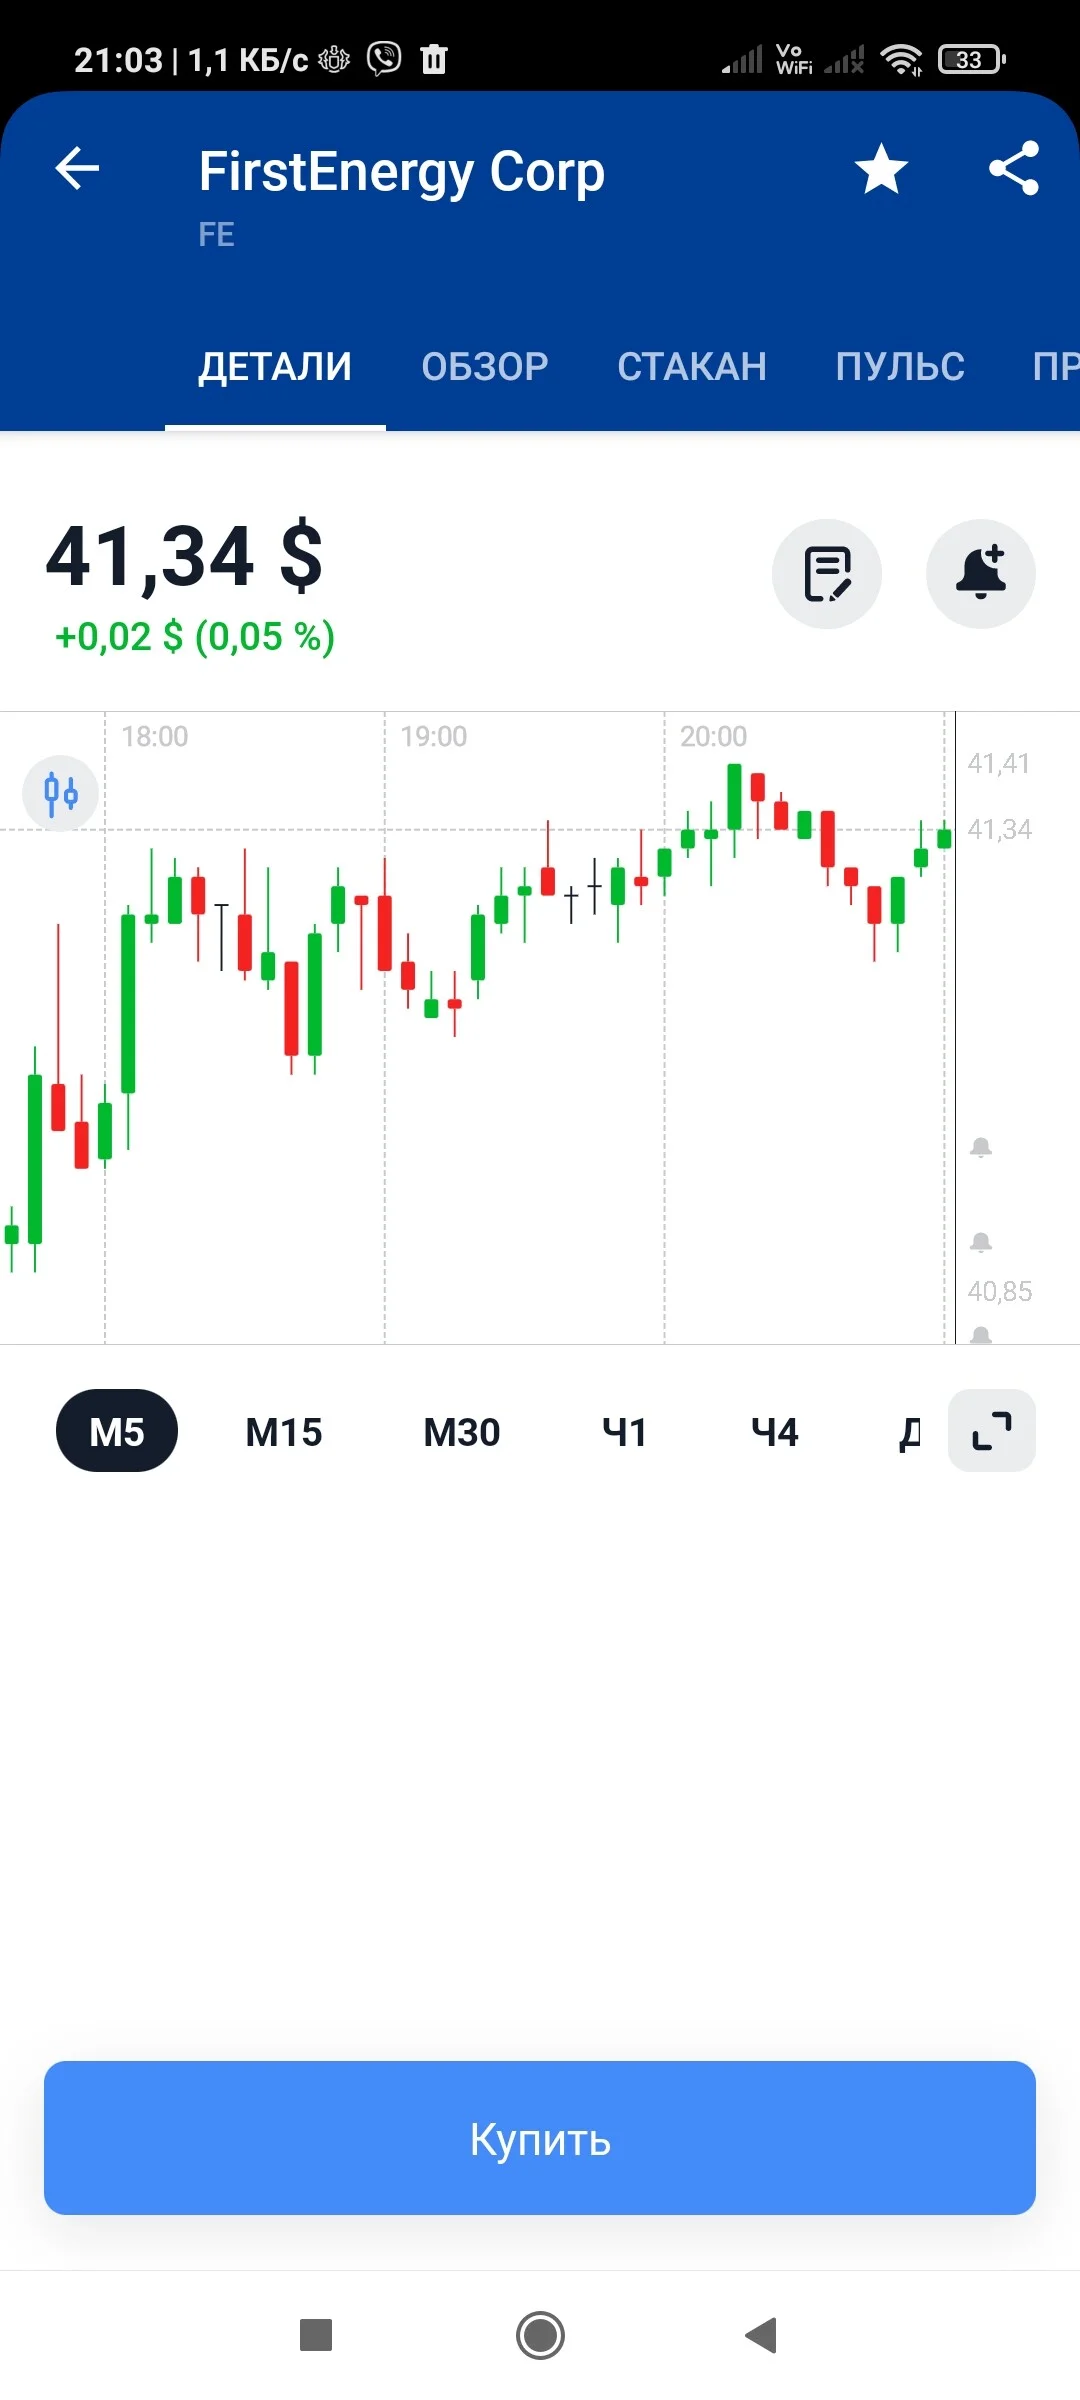Open the ПУЛЬС tab
Image resolution: width=1080 pixels, height=2400 pixels.
(x=900, y=367)
